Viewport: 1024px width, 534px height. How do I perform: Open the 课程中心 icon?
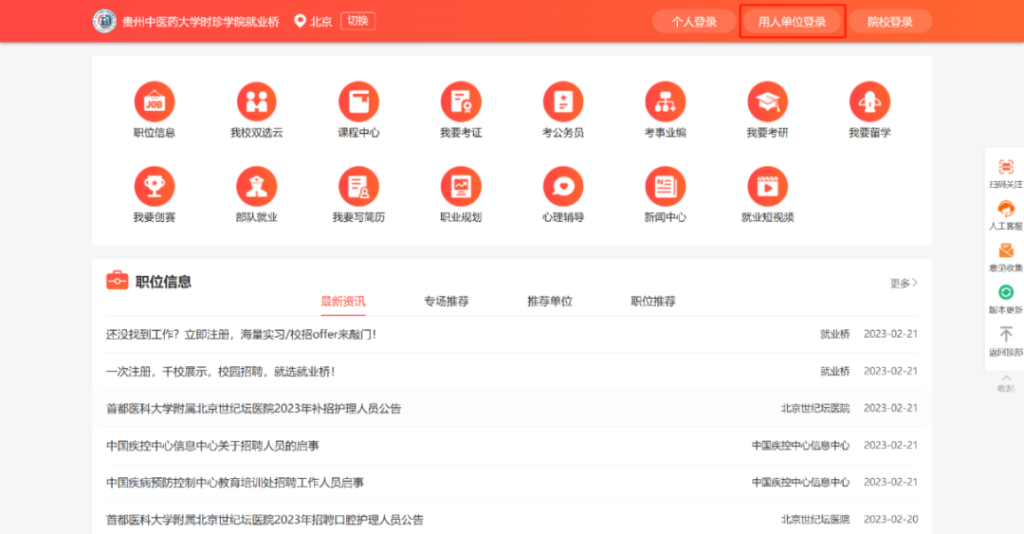pyautogui.click(x=359, y=102)
